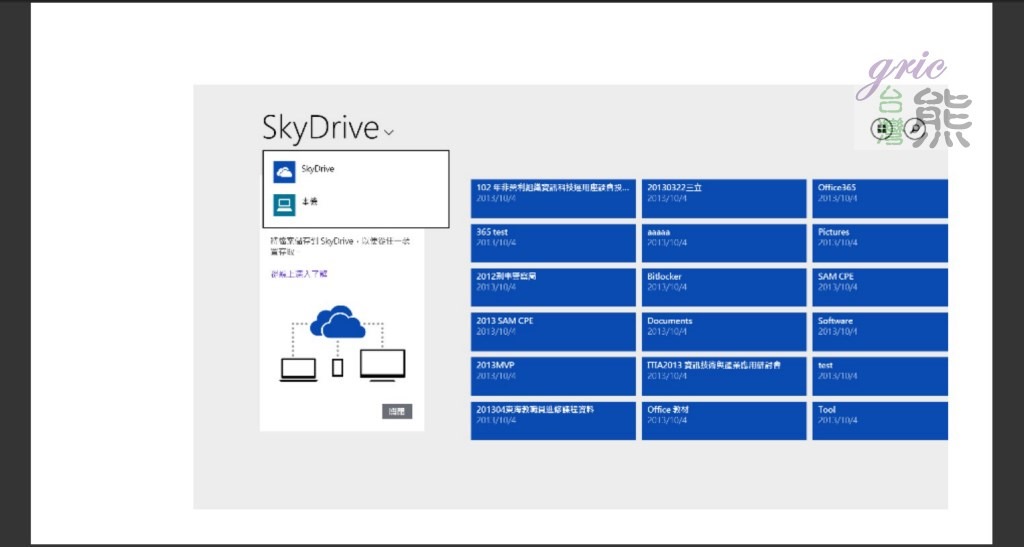Screen dimensions: 1024x547
Task: Choose SkyDrive in the location menu
Action: (356, 171)
